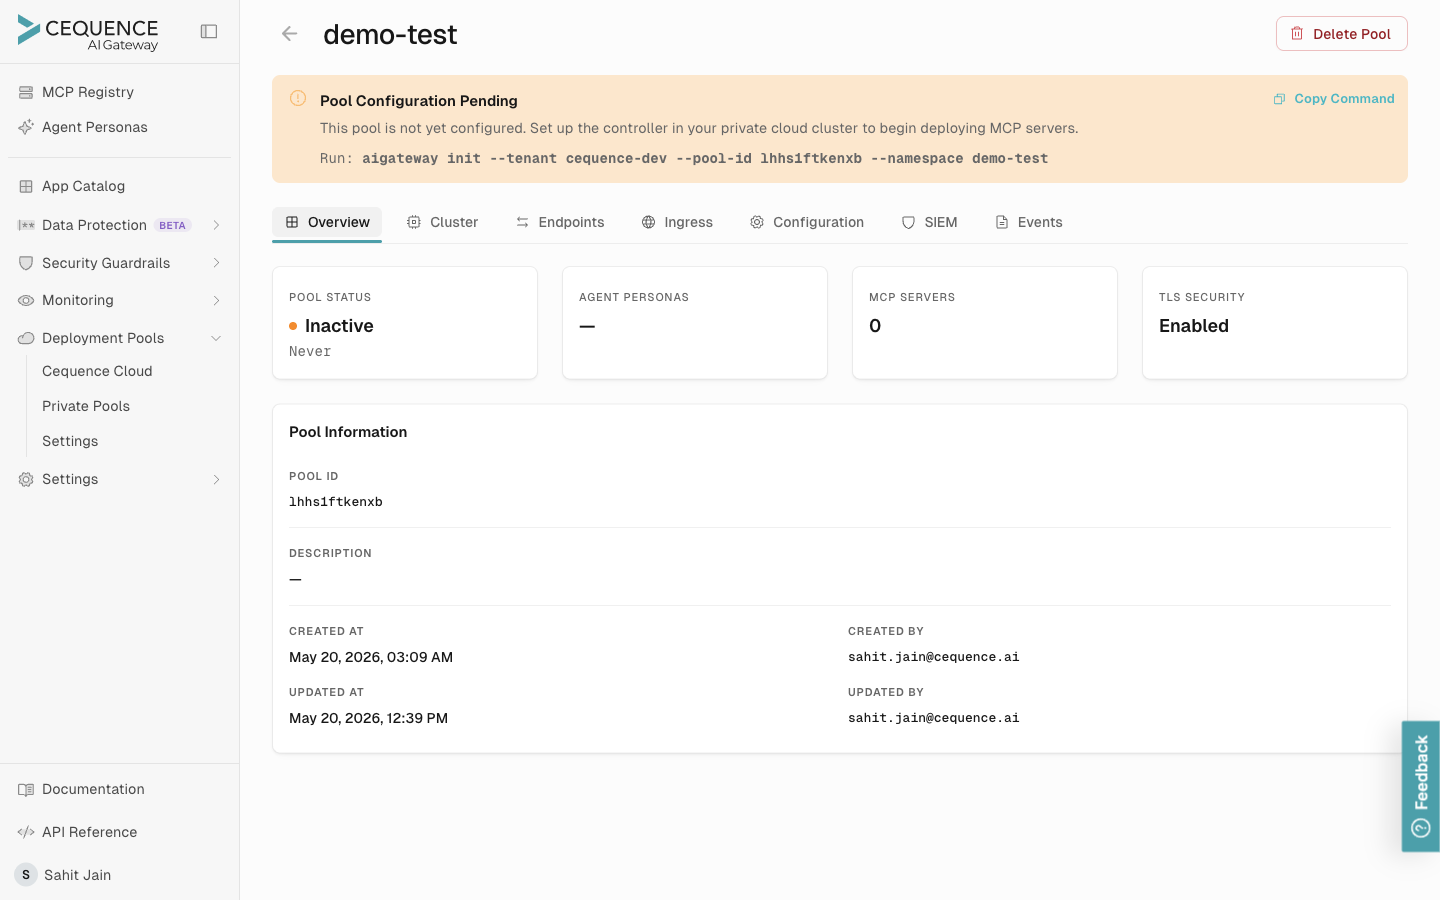
Task: Go back using the arrow beside demo-test
Action: tap(290, 34)
